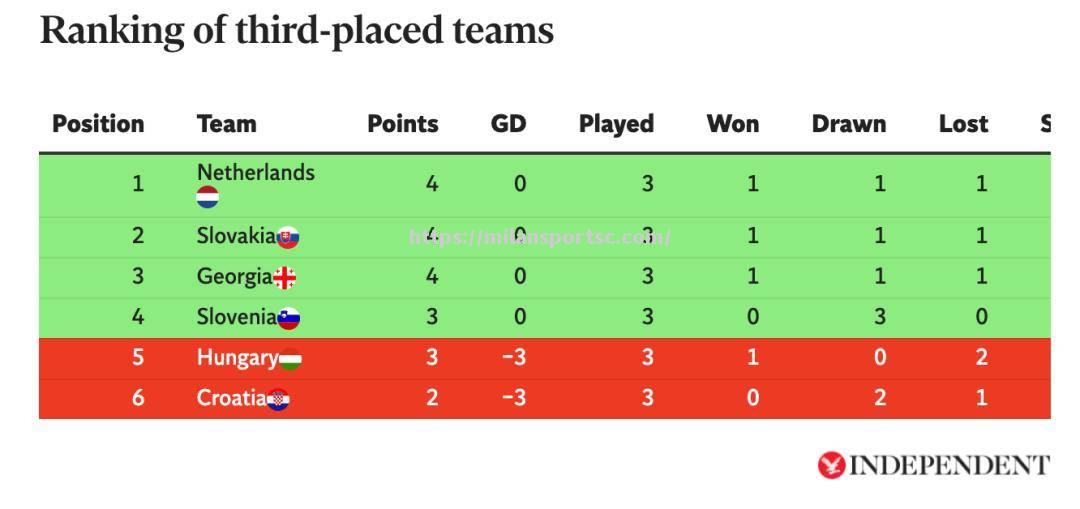
Task: Click the Lost column header
Action: click(x=964, y=124)
